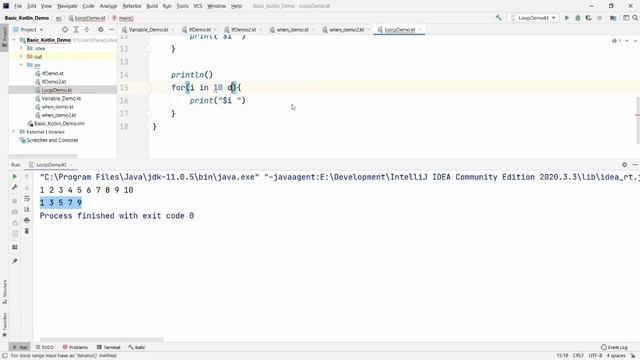Click Expand All icon in Project panel
The image size is (640, 360).
pyautogui.click(x=76, y=29)
